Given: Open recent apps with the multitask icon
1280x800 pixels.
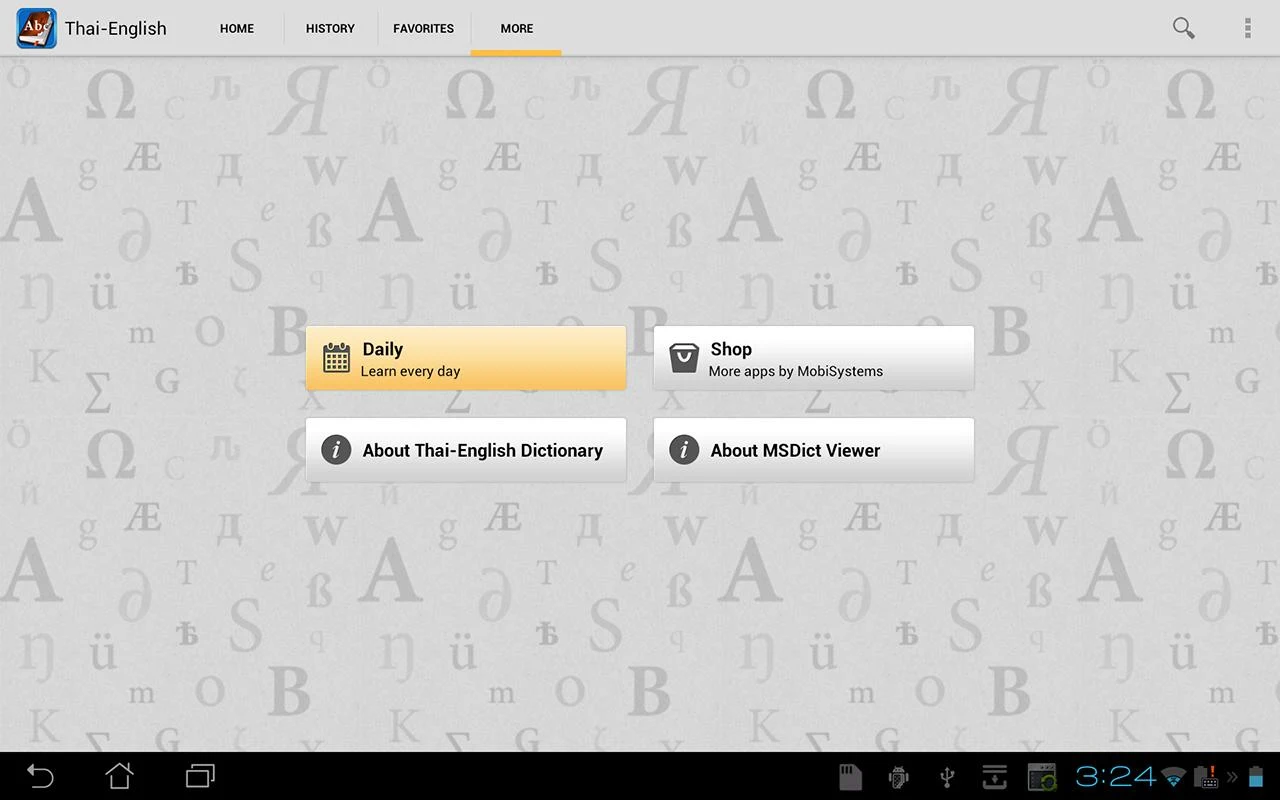Looking at the screenshot, I should pos(199,776).
